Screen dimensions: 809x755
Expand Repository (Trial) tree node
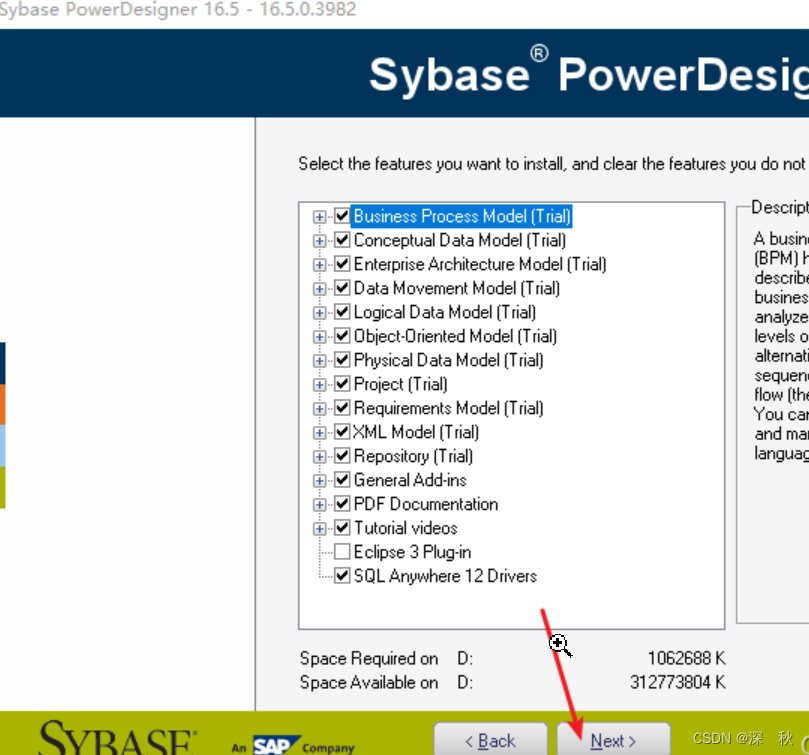pos(319,457)
